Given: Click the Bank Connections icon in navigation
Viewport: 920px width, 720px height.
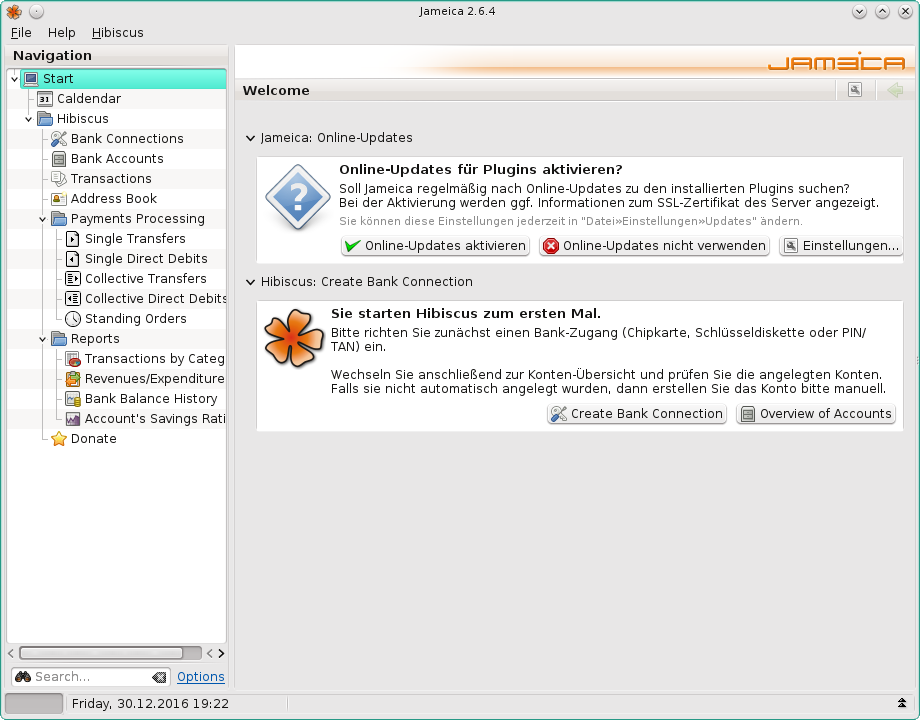Looking at the screenshot, I should coord(59,139).
